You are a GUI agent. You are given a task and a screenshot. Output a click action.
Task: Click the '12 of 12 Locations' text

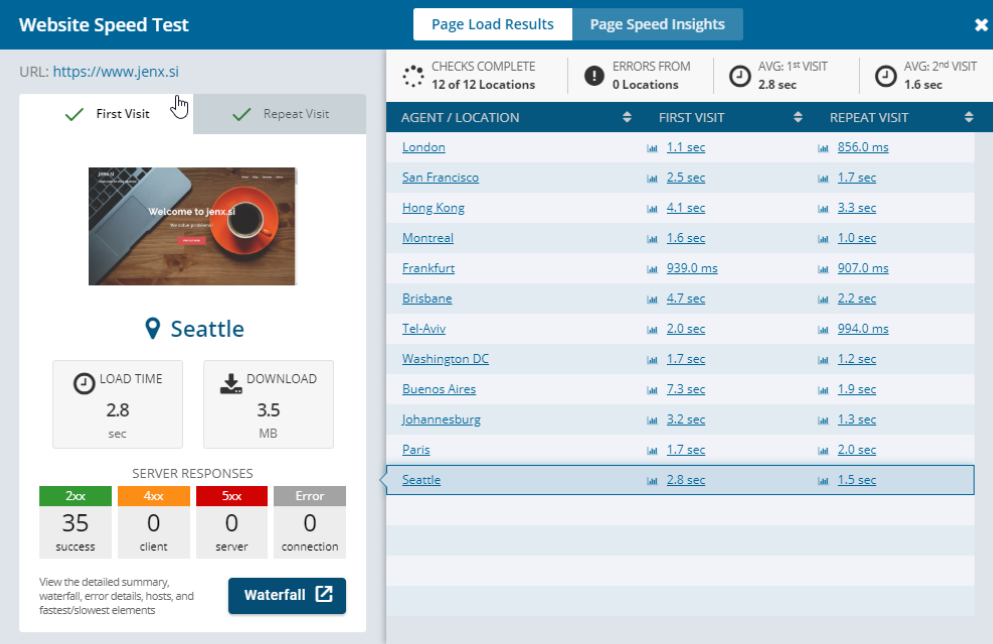click(x=483, y=85)
